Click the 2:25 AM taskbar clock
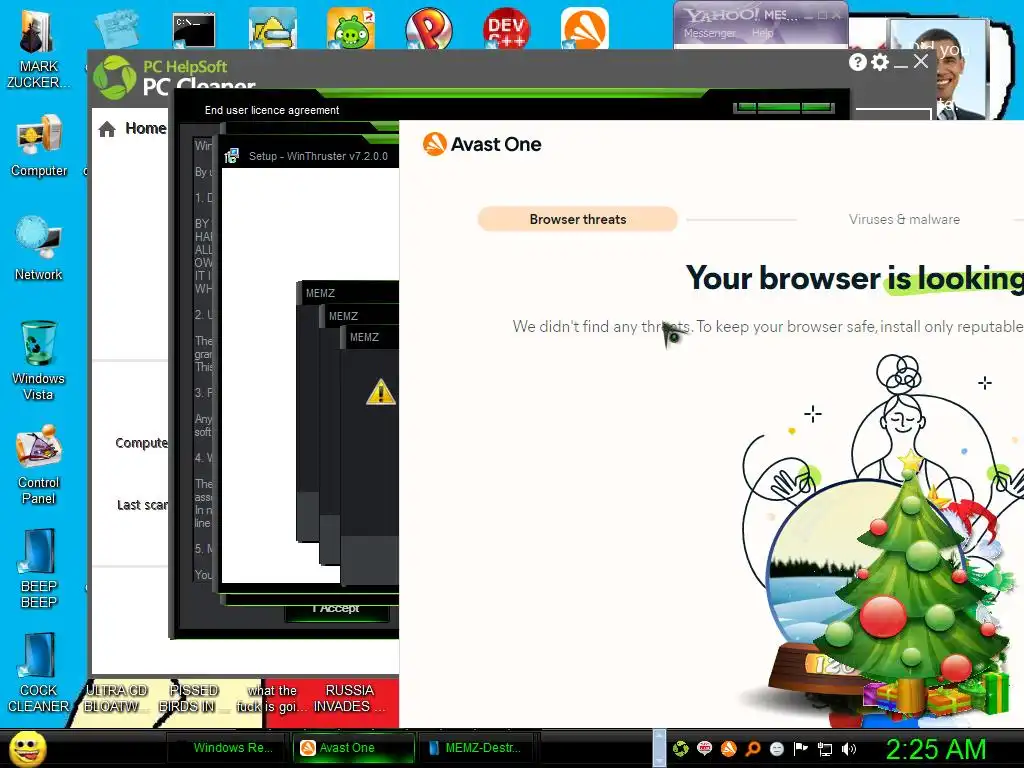Viewport: 1024px width, 768px height. [935, 749]
